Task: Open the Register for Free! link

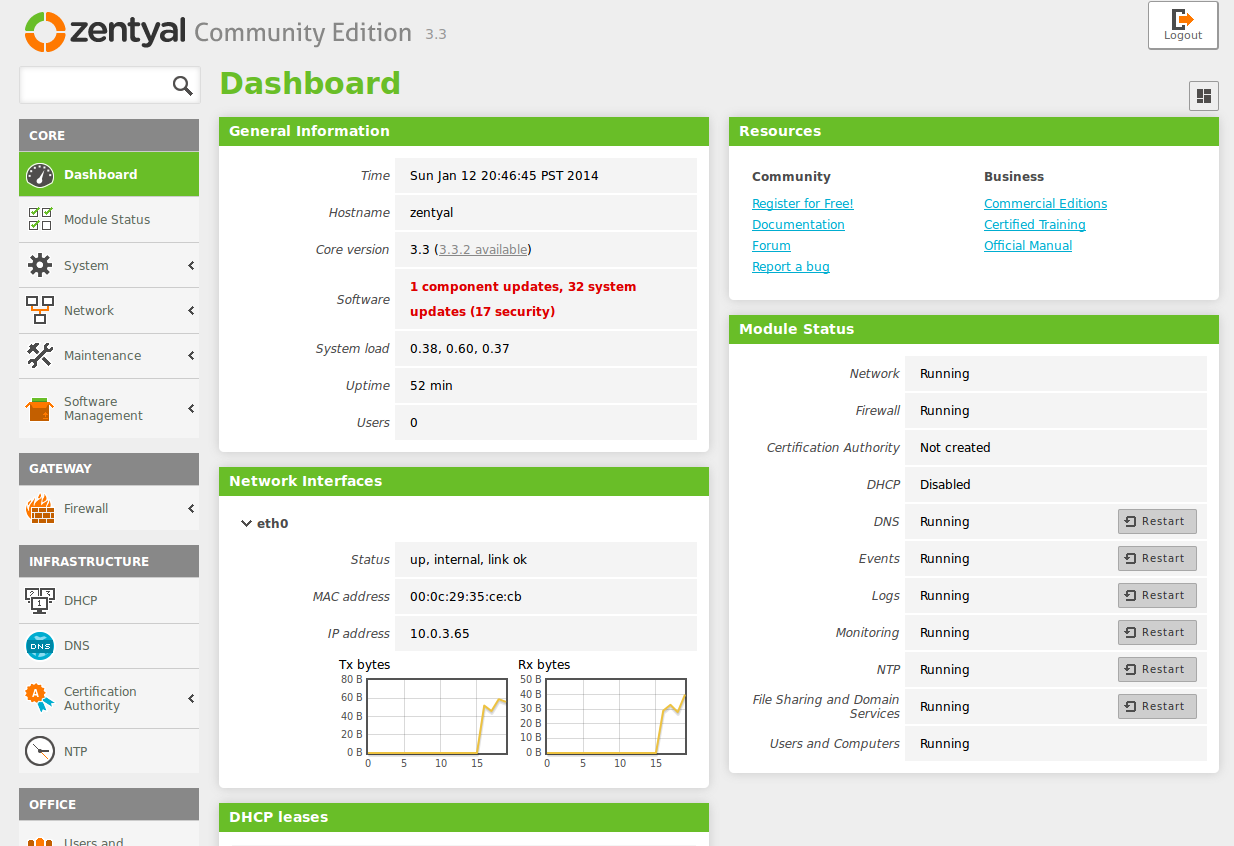Action: [803, 204]
